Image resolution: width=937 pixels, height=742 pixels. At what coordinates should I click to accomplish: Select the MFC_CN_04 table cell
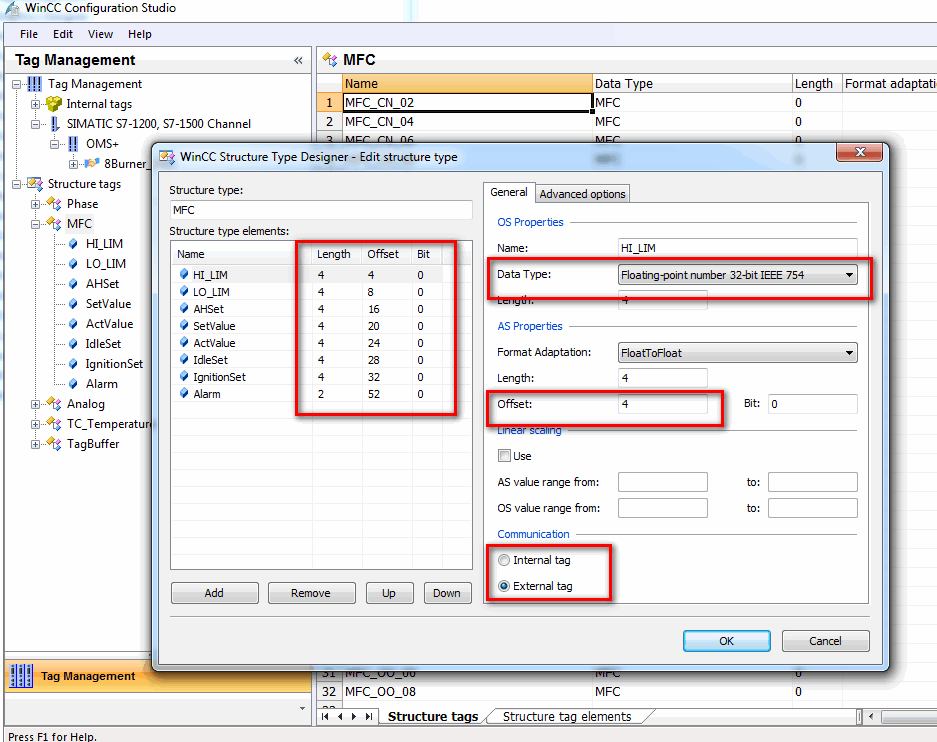467,121
